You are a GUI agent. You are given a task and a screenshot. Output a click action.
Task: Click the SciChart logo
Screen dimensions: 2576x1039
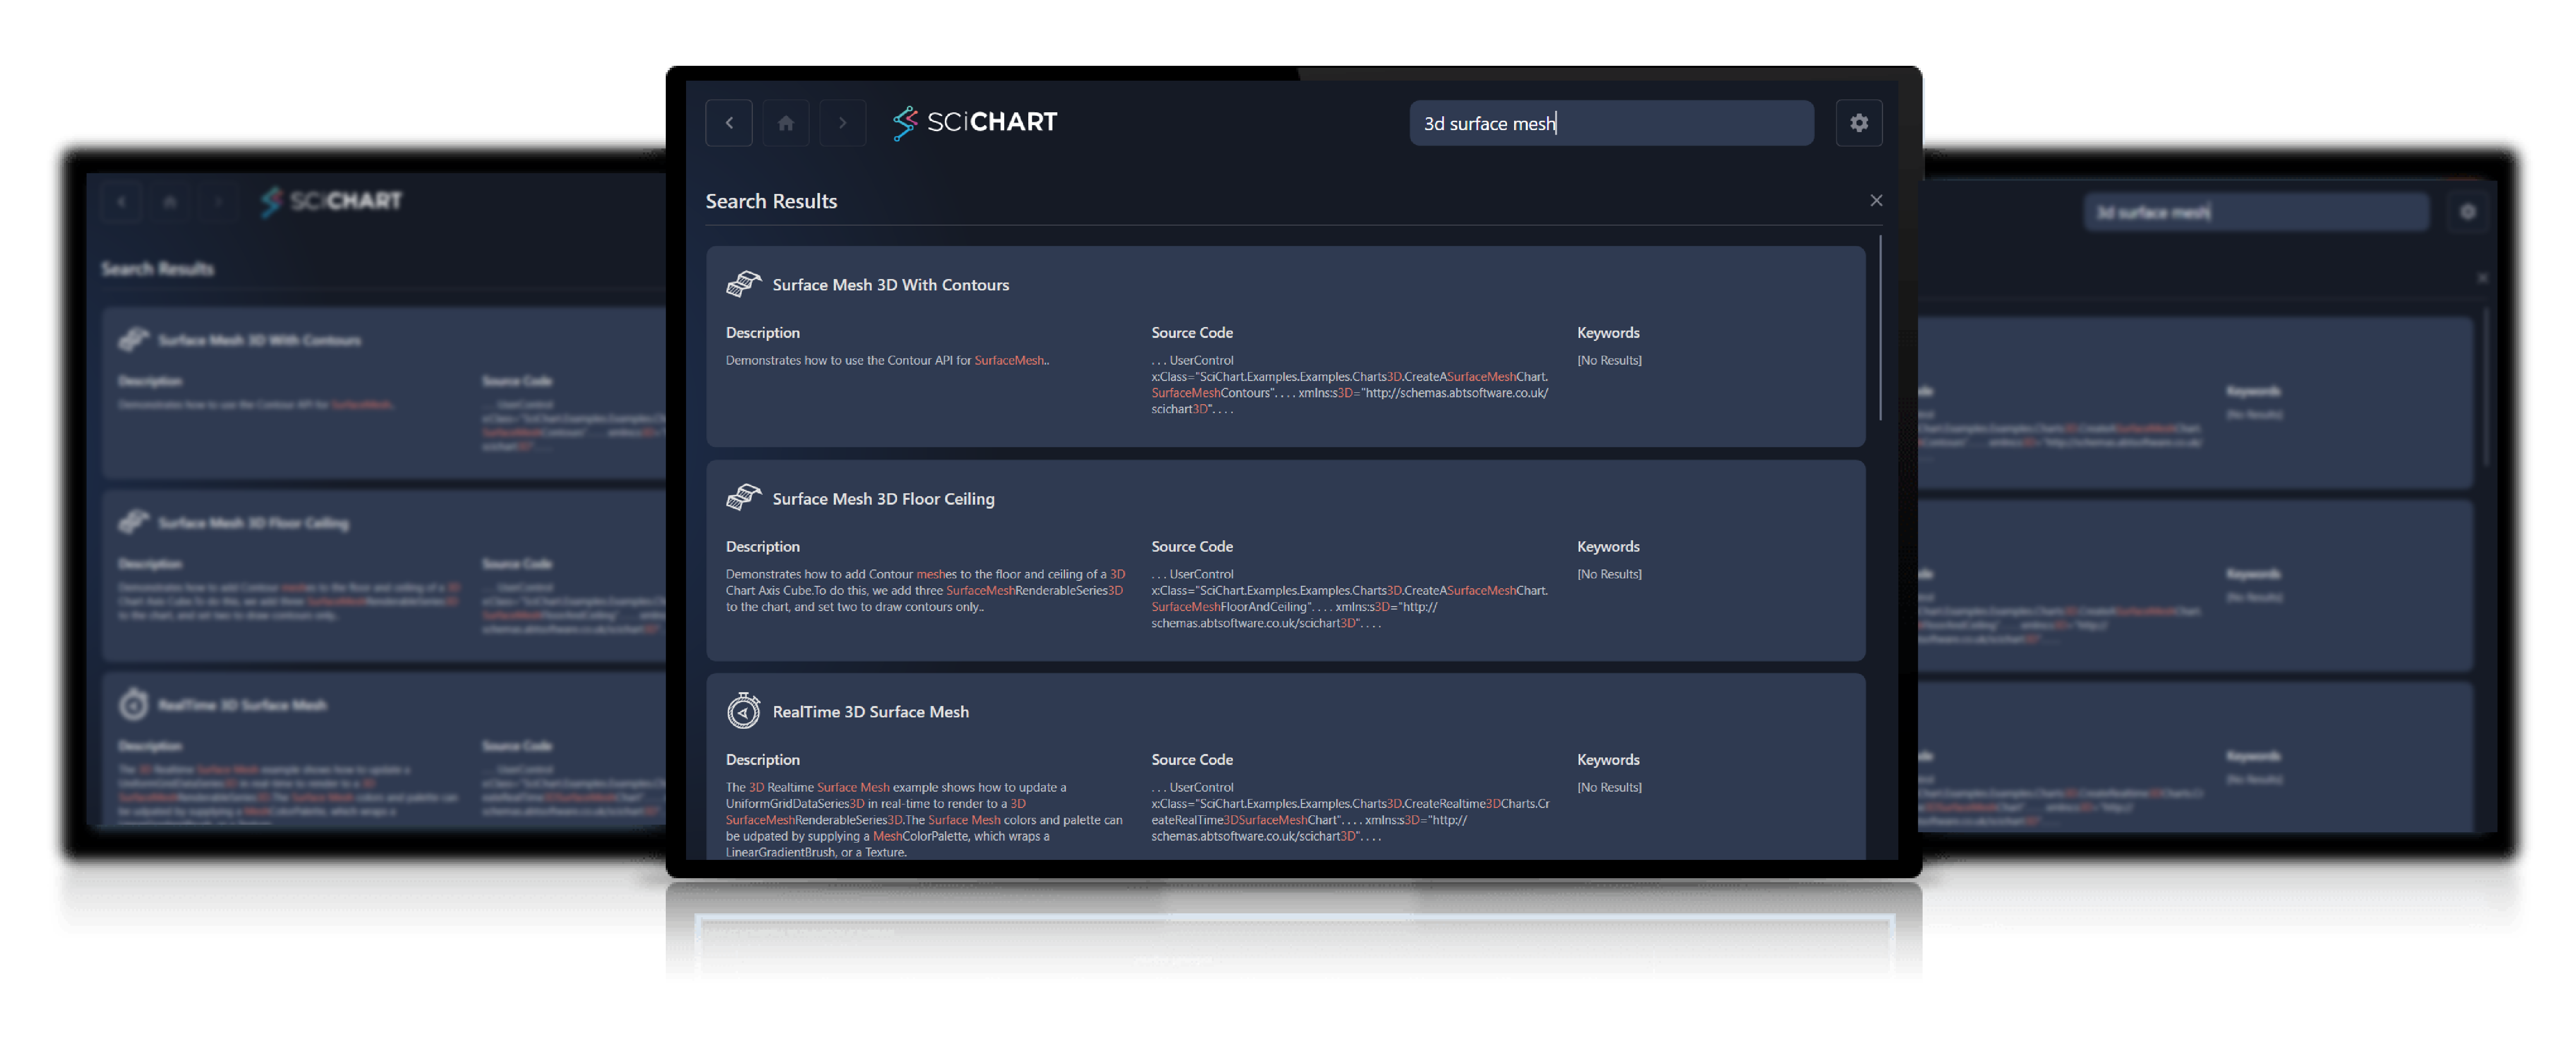coord(975,122)
